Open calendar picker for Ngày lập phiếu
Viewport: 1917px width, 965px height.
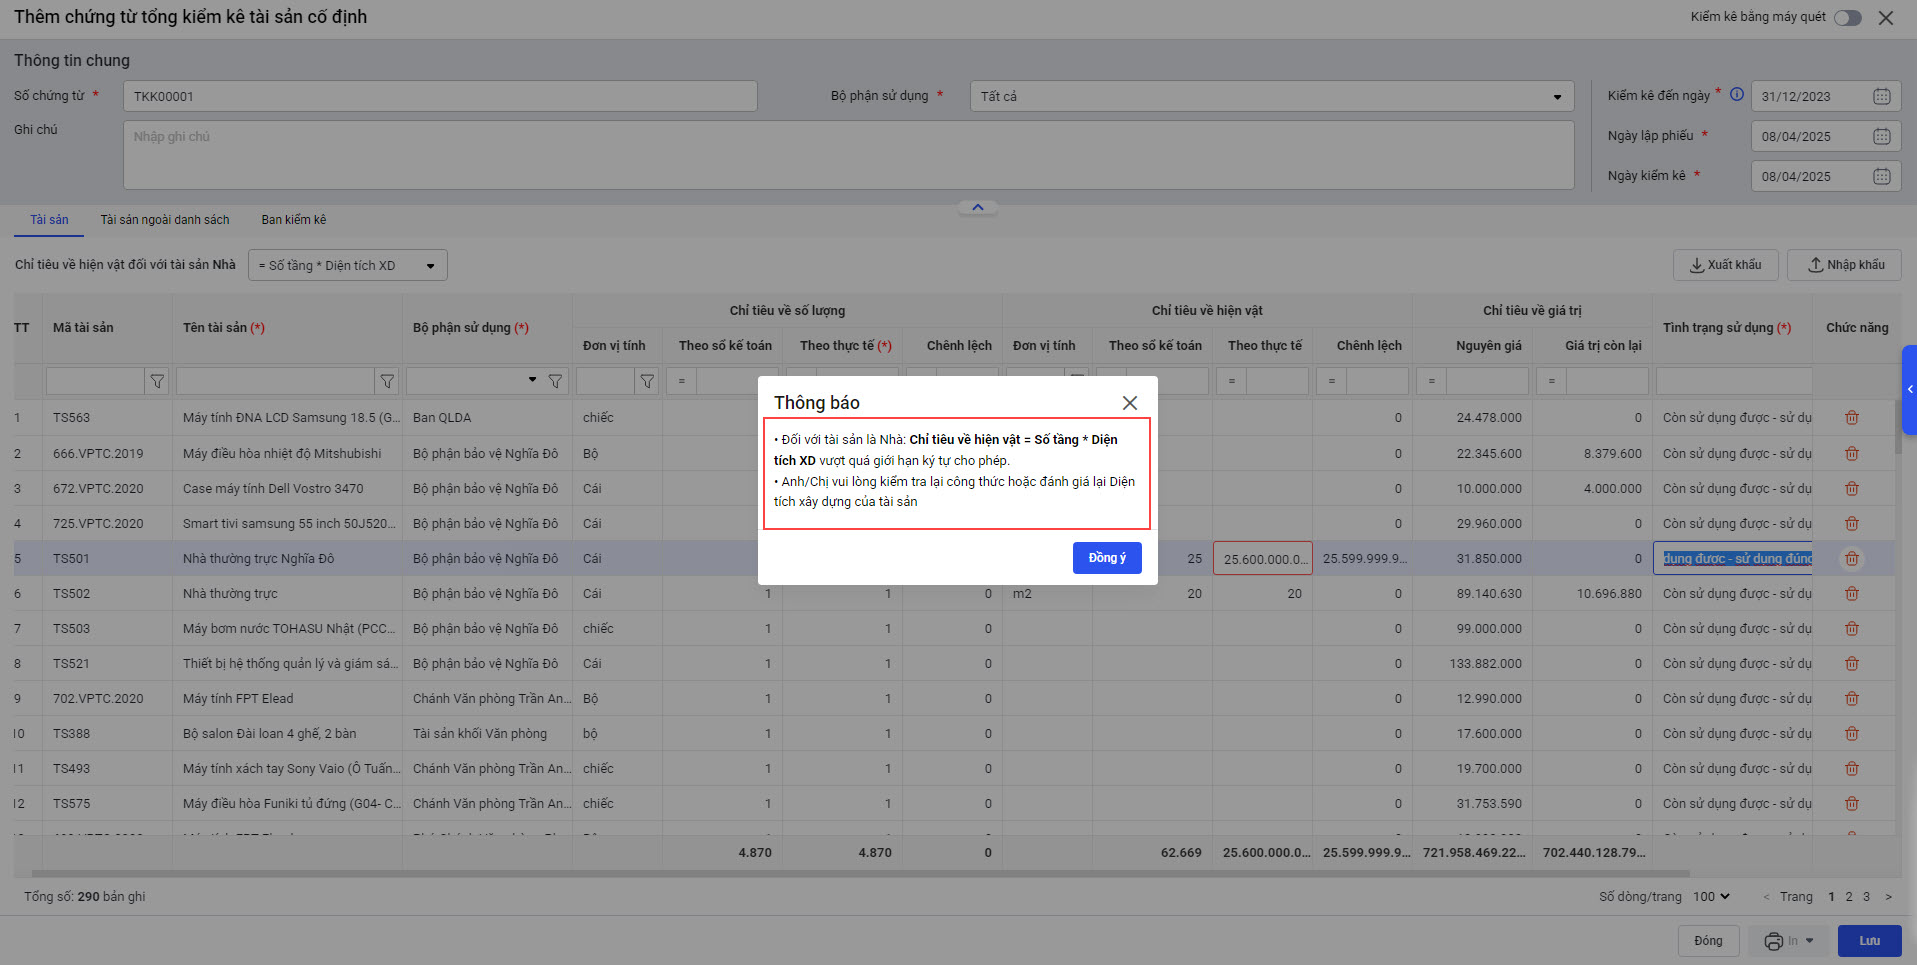[1881, 137]
